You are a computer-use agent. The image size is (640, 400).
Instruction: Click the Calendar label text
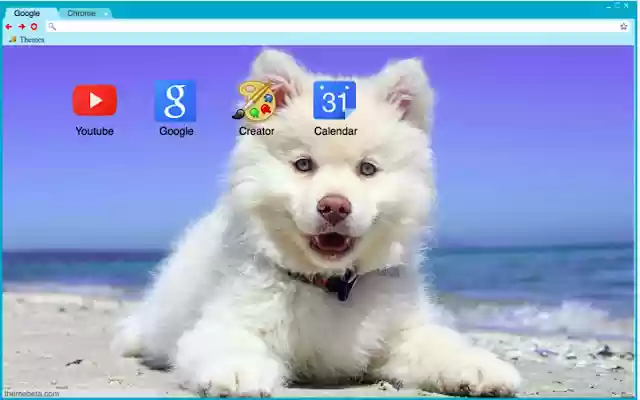pyautogui.click(x=336, y=131)
